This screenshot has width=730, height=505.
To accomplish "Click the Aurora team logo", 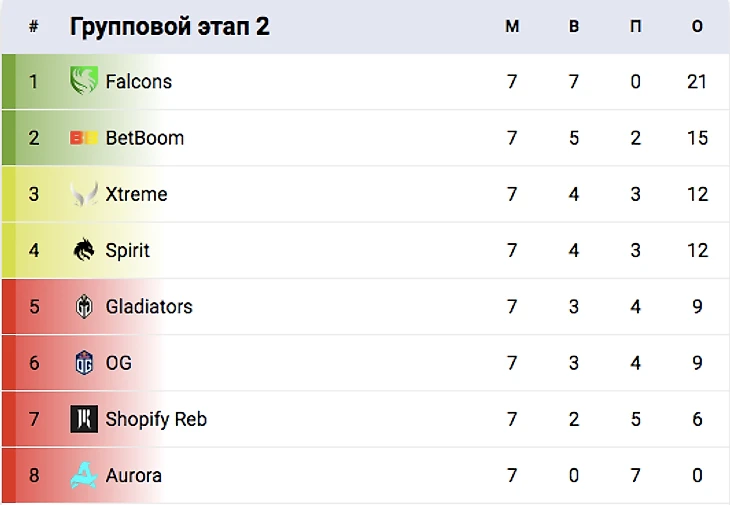I will pyautogui.click(x=84, y=475).
